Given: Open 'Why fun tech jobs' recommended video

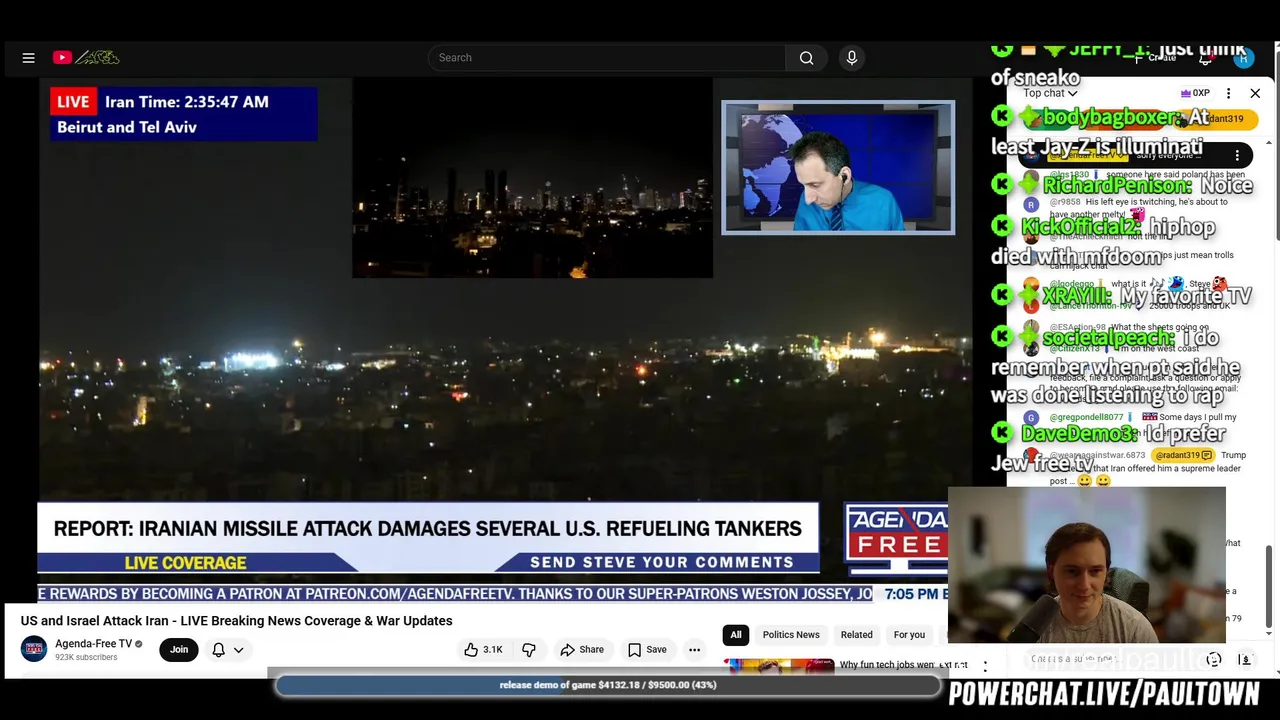Looking at the screenshot, I should click(904, 665).
